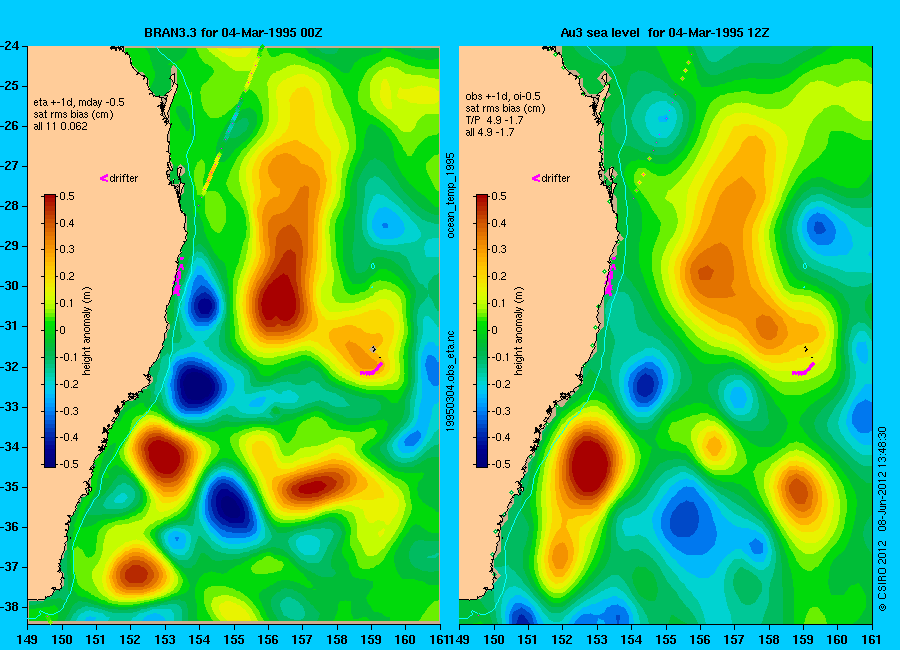Click the "-0.3" tick on the right colour bar
This screenshot has width=900, height=650.
(500, 411)
